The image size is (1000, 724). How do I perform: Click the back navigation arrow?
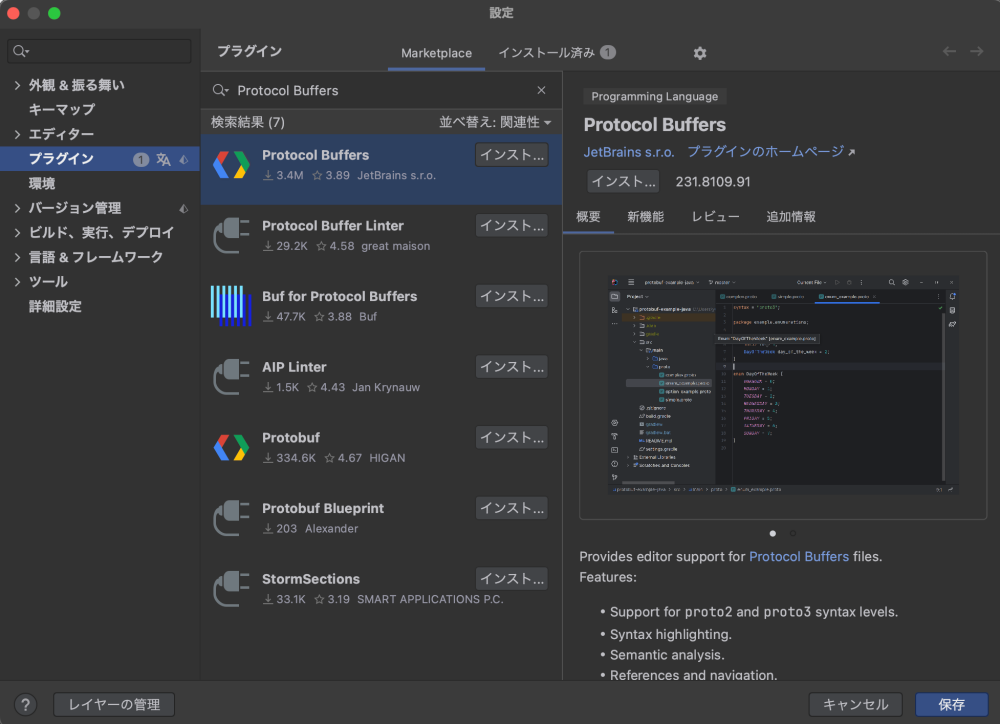point(949,51)
